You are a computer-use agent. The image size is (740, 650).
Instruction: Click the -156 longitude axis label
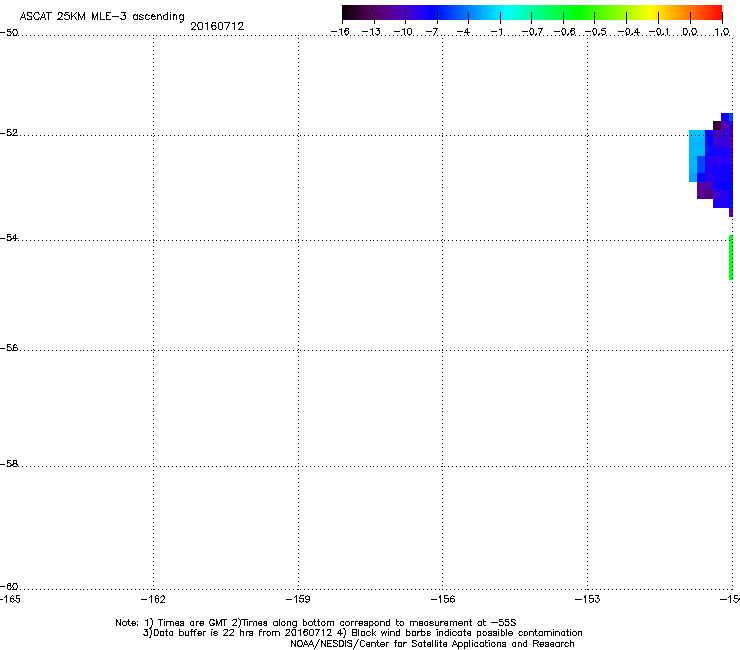pos(443,599)
